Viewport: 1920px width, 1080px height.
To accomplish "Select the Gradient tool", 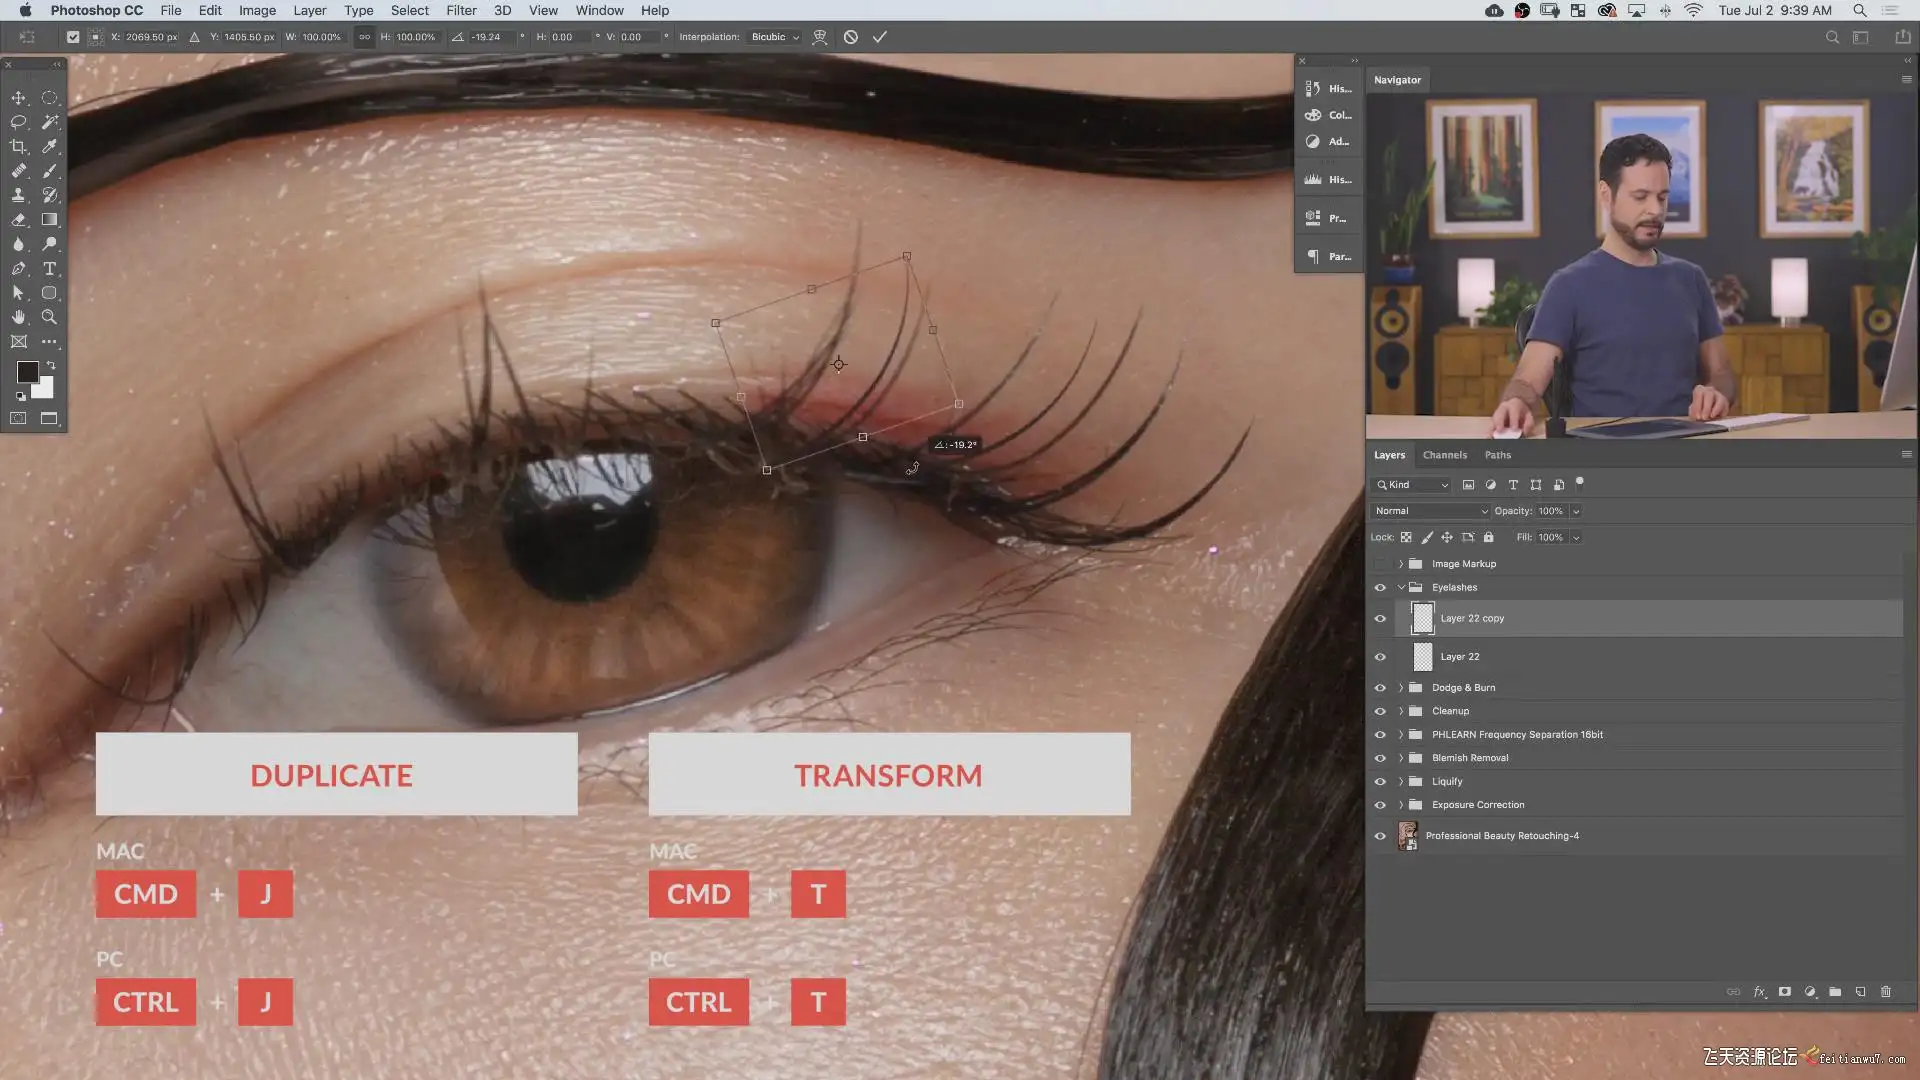I will (49, 219).
